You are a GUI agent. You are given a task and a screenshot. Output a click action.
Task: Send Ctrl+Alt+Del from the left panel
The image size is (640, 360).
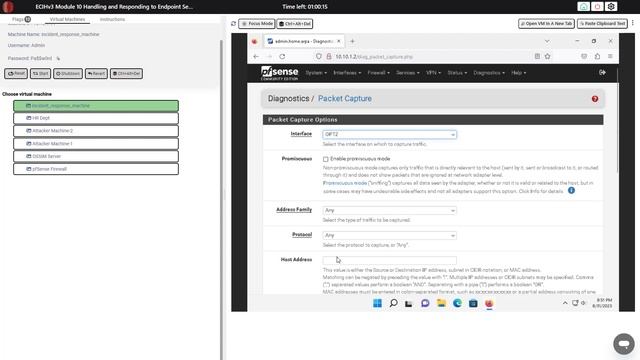(x=126, y=73)
